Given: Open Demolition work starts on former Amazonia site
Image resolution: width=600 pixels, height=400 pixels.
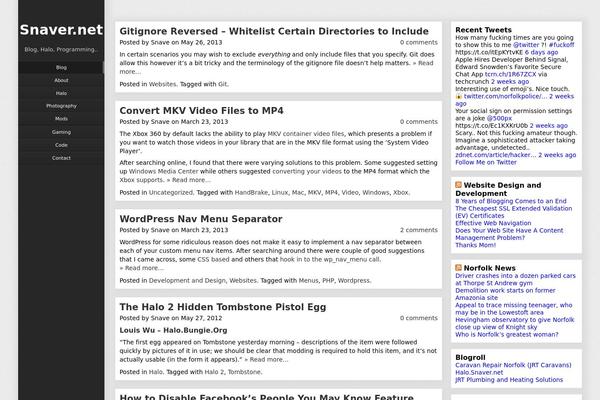Looking at the screenshot, I should tap(505, 294).
